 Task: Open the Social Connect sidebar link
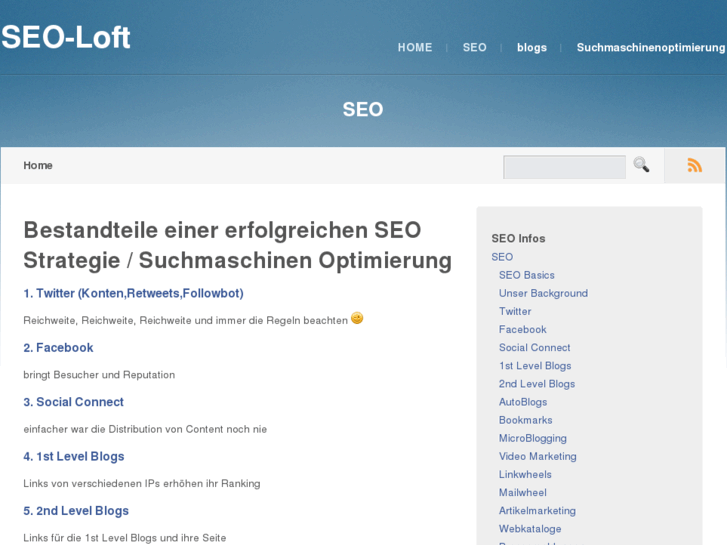pos(535,347)
